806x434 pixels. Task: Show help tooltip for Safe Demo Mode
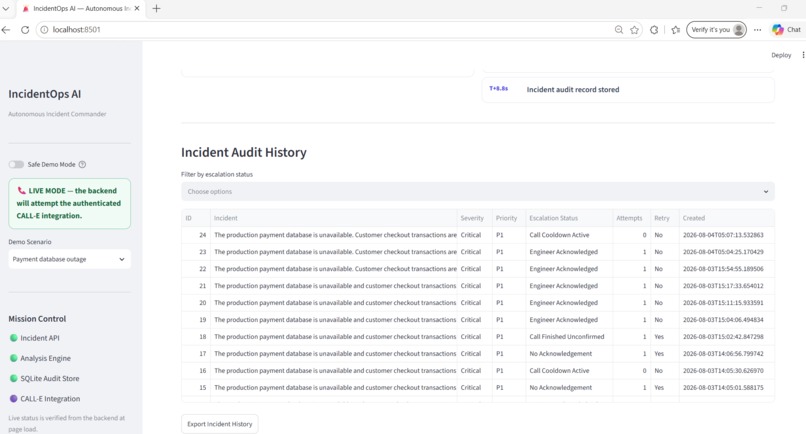82,165
